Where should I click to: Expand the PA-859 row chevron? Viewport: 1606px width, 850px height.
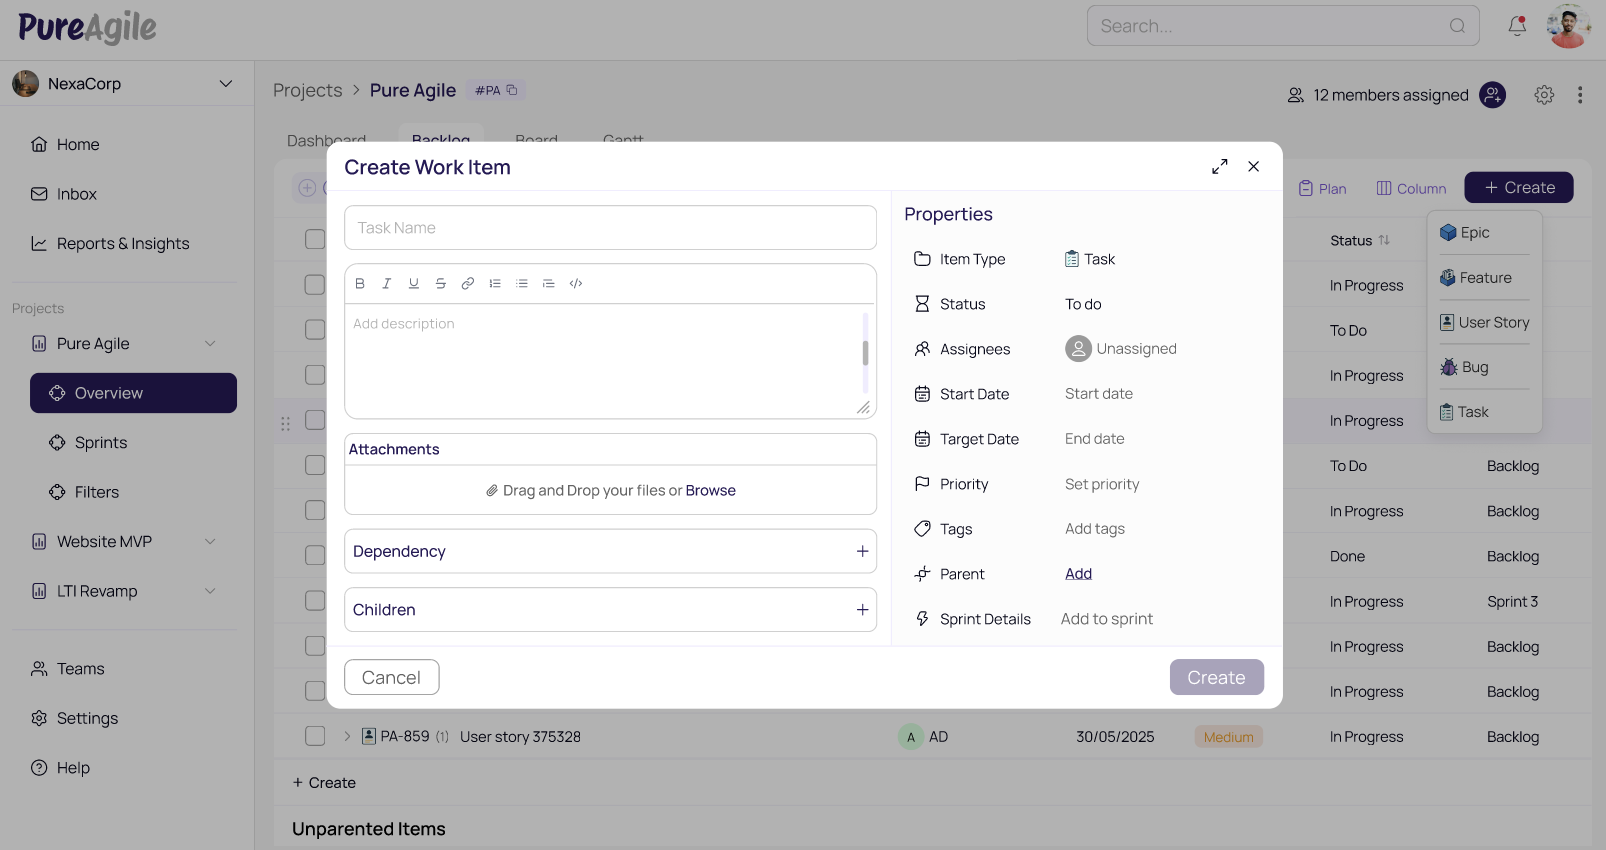click(347, 737)
